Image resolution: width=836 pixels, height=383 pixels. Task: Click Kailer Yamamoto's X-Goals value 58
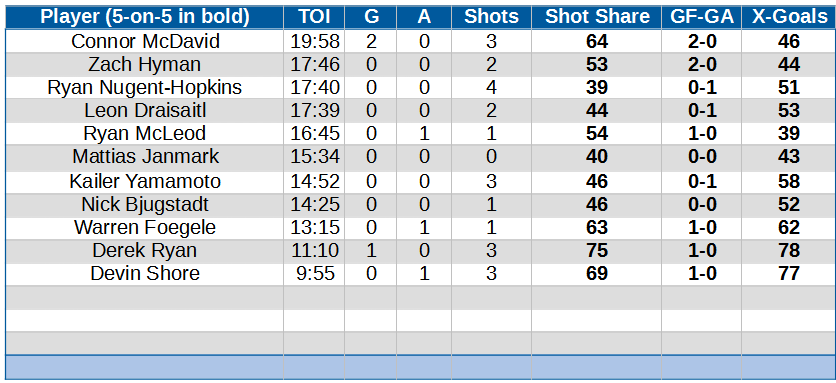789,181
